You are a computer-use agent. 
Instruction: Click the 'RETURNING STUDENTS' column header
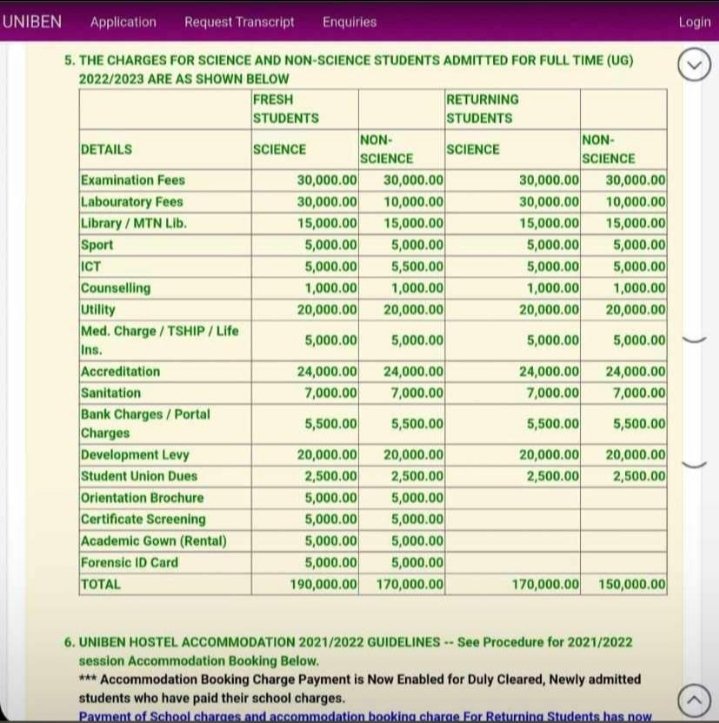click(482, 109)
